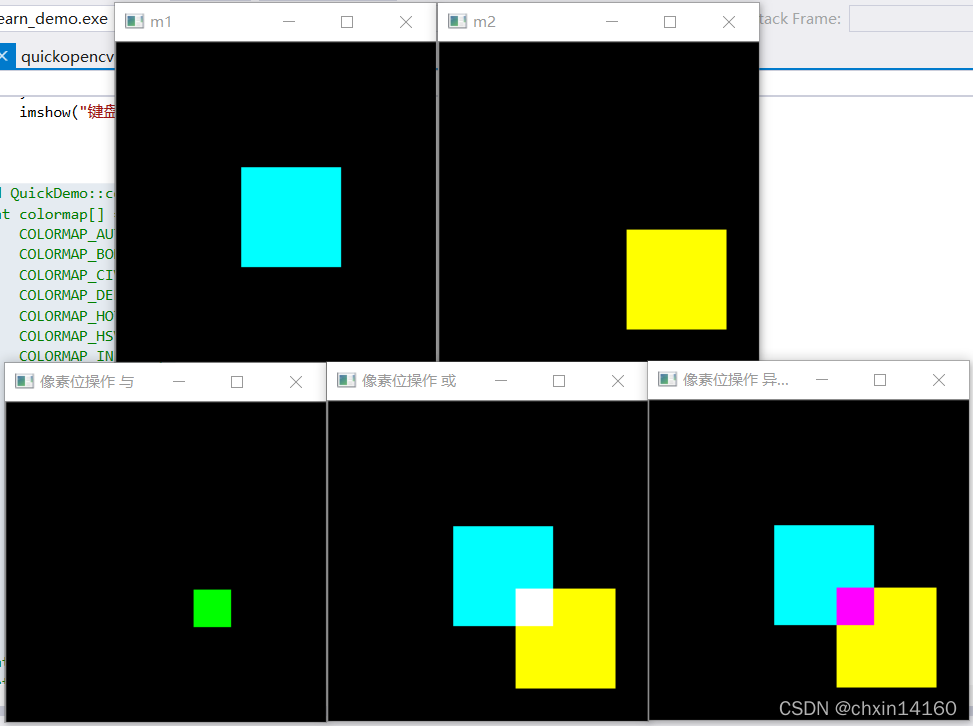Click the m2 window title text
This screenshot has height=726, width=973.
point(484,22)
